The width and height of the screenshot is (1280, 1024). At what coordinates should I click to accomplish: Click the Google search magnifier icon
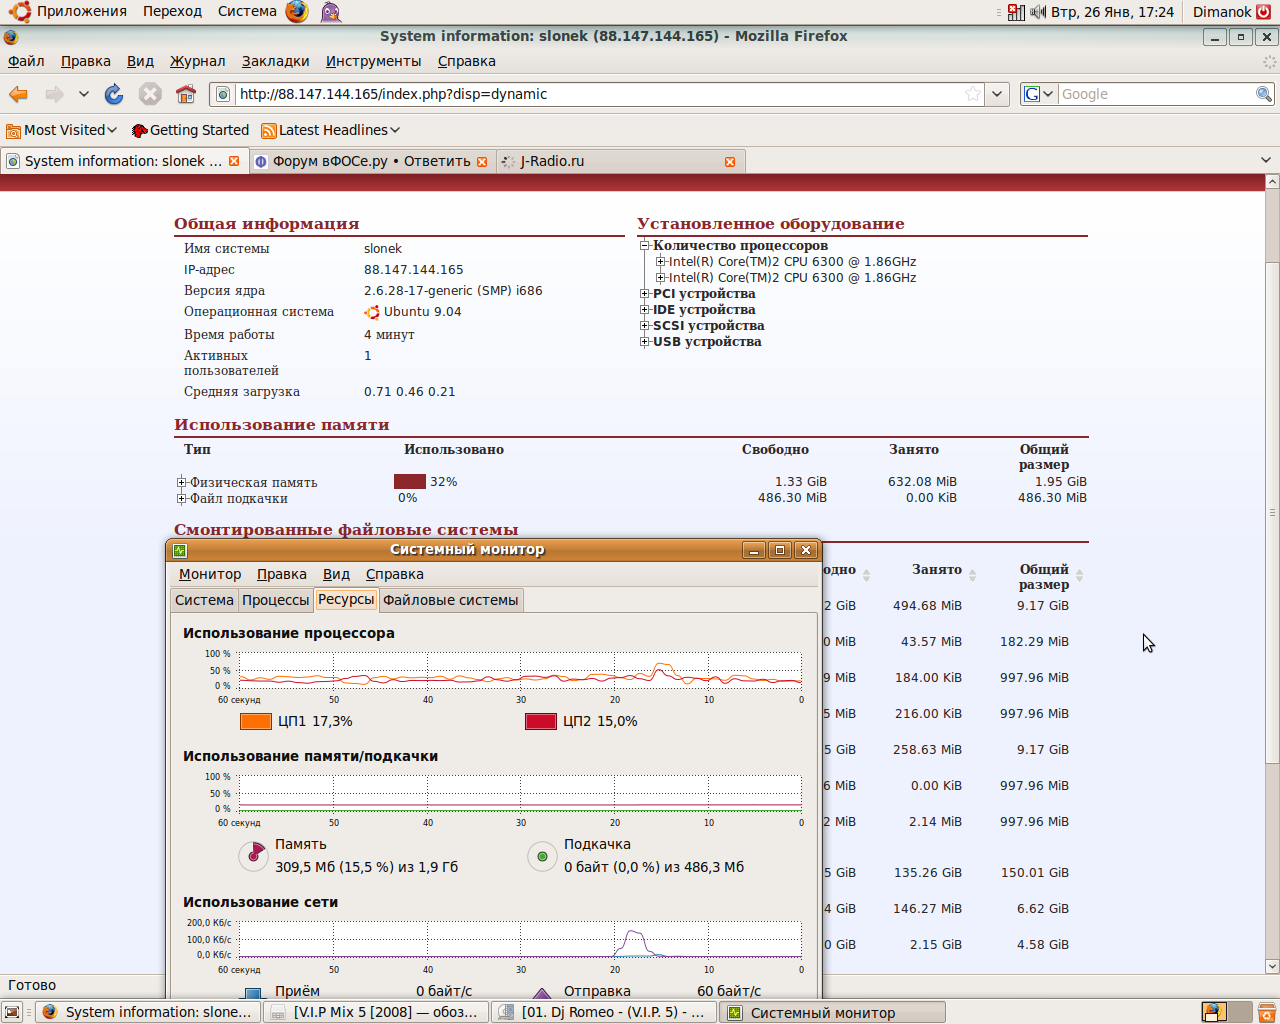click(1264, 94)
